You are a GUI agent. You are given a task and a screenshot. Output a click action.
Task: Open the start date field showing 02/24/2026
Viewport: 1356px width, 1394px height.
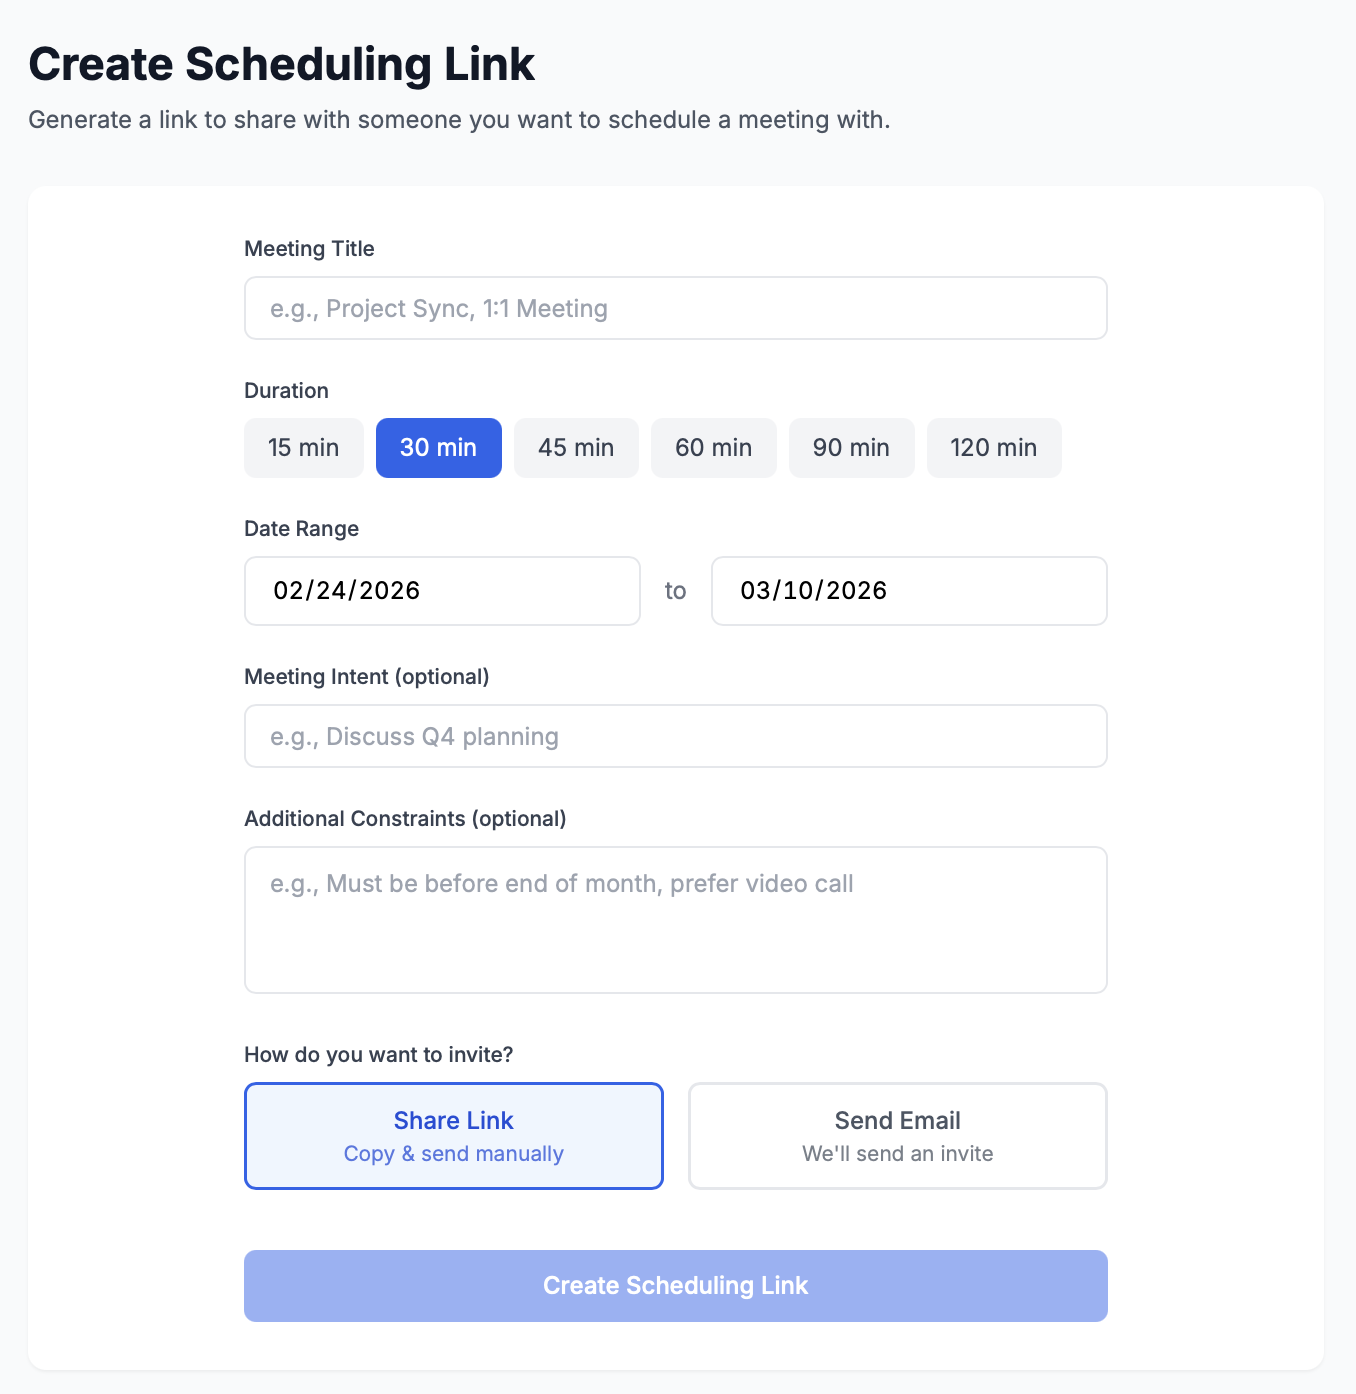point(441,591)
